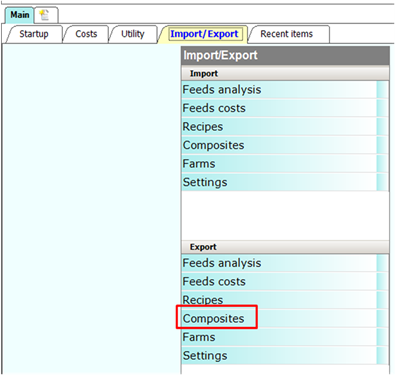This screenshot has width=395, height=375.
Task: Click the Import/Export panel title
Action: [x=285, y=55]
